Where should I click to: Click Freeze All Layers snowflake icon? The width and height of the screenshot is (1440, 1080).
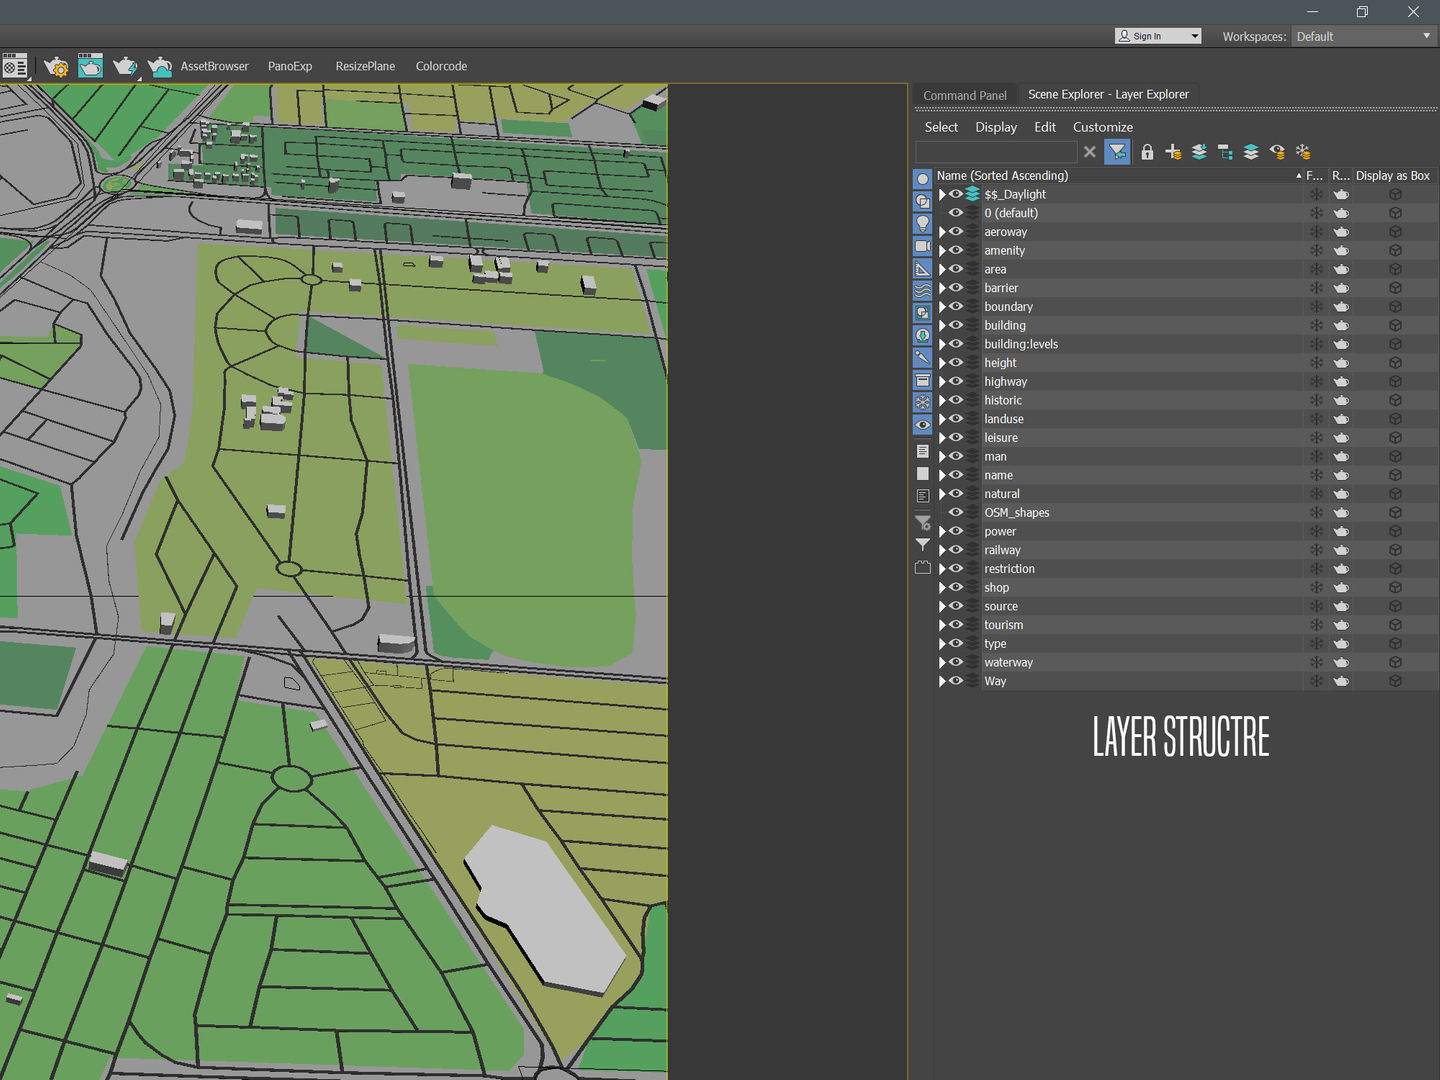[x=1303, y=152]
